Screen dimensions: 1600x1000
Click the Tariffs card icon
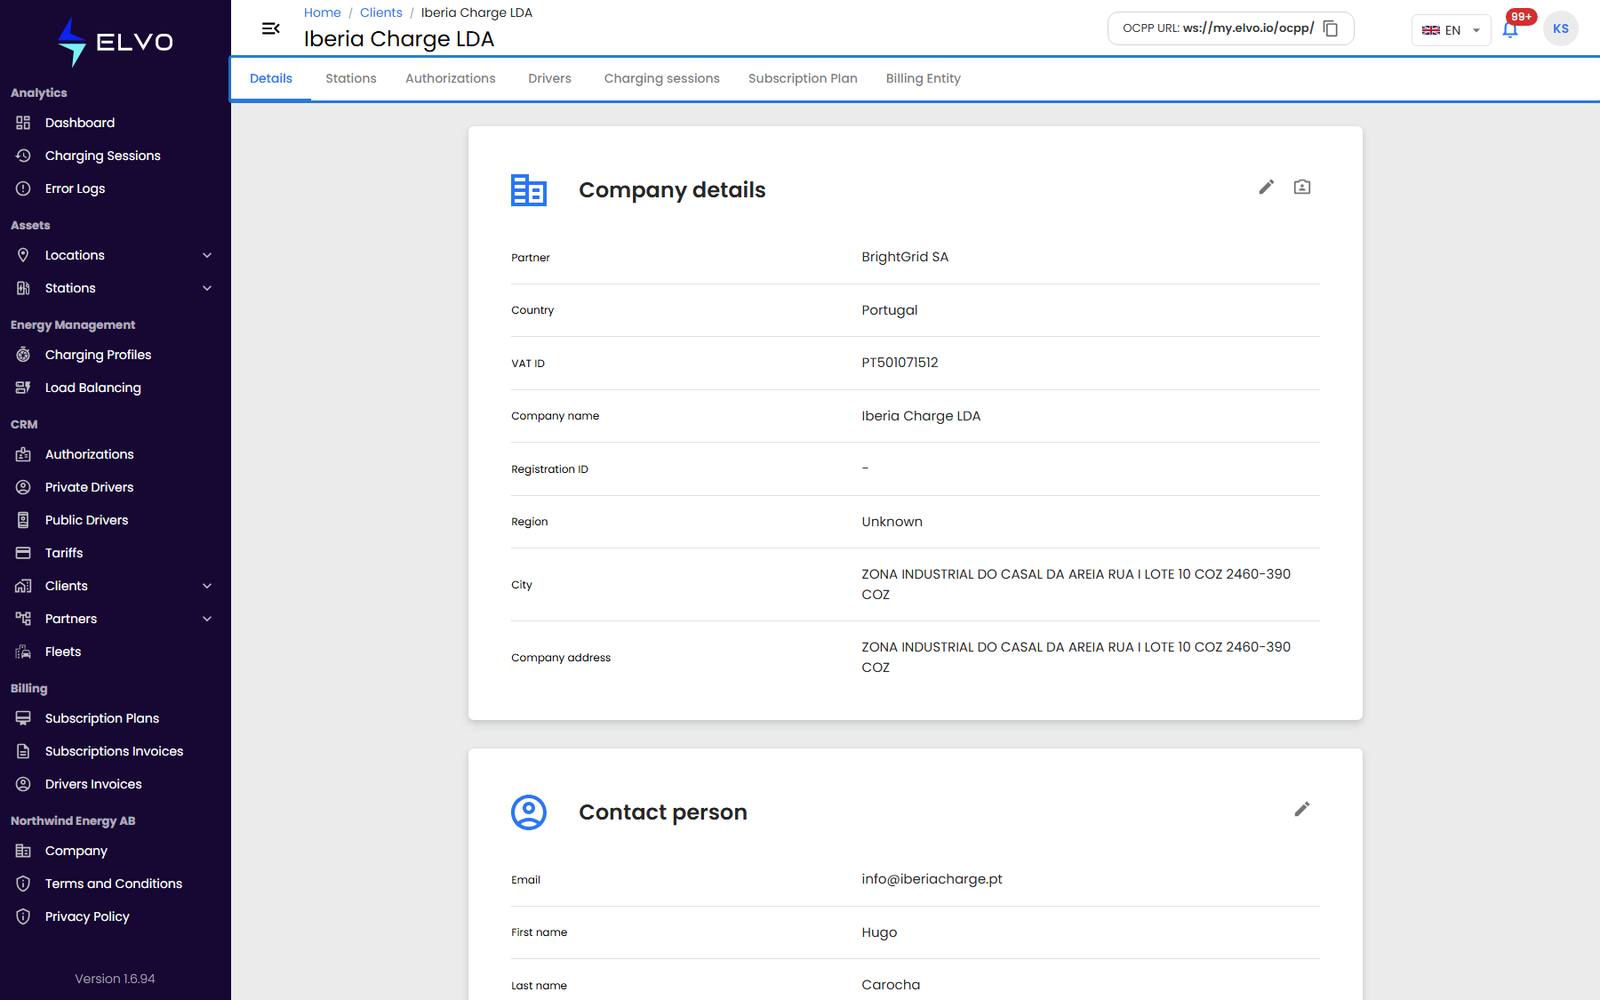23,553
